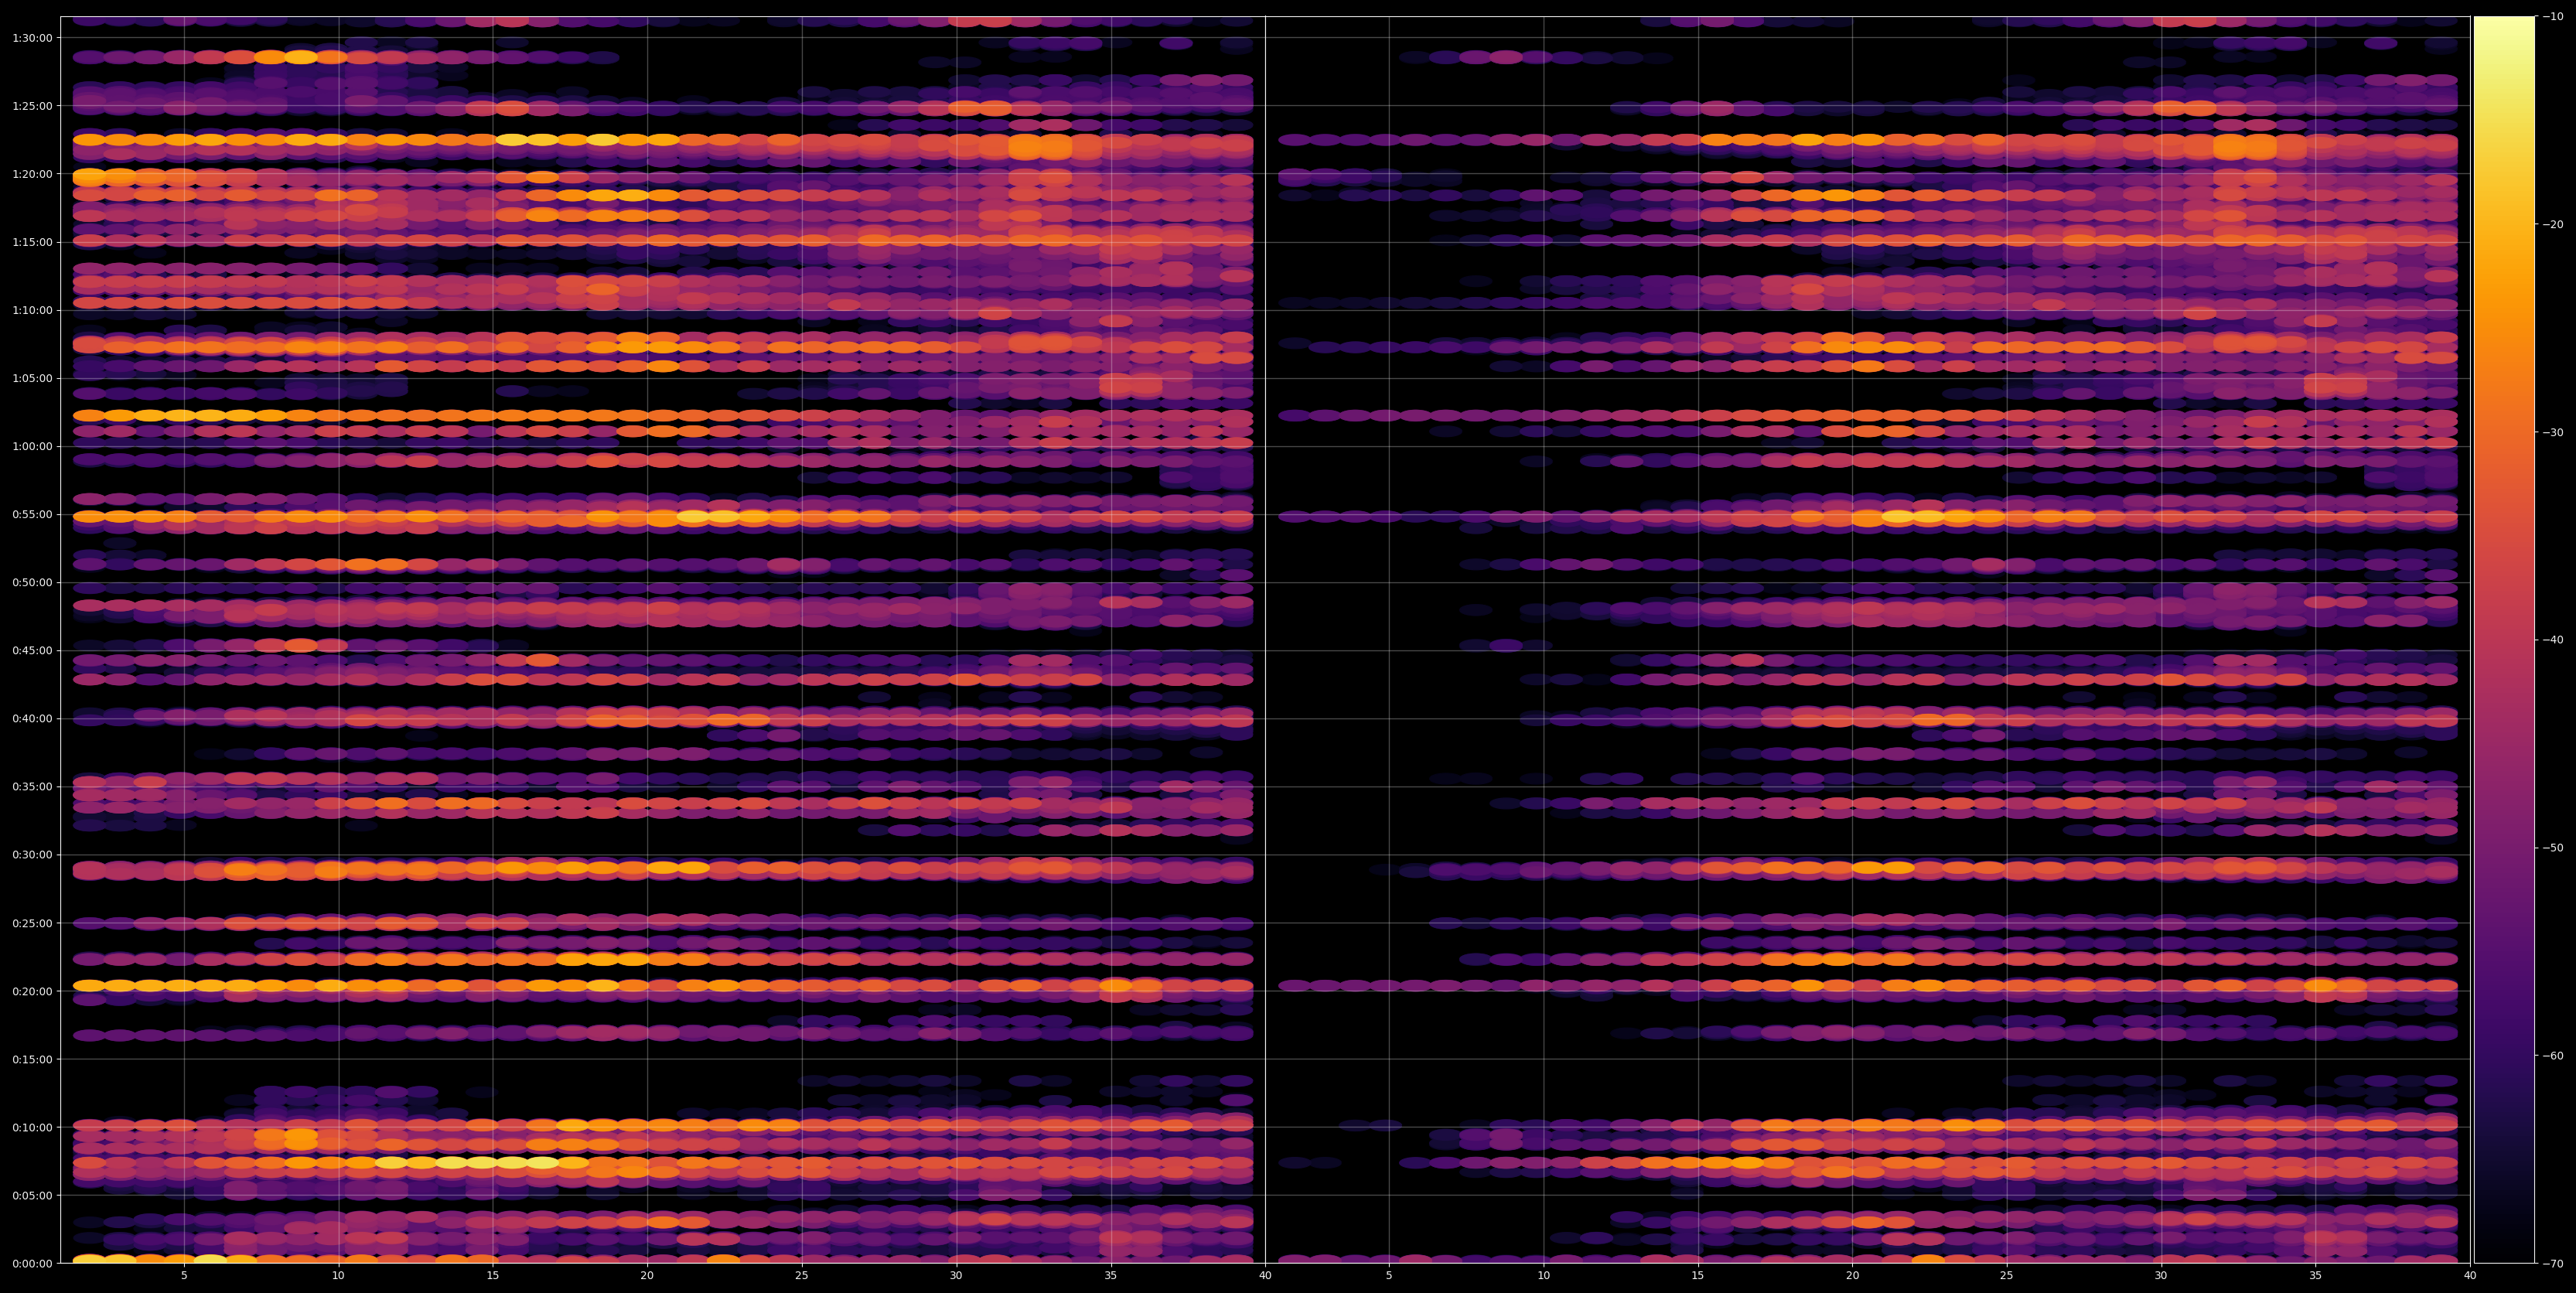Click the 0:15:00 y-axis time label
Viewport: 2576px width, 1293px height.
(x=32, y=1059)
